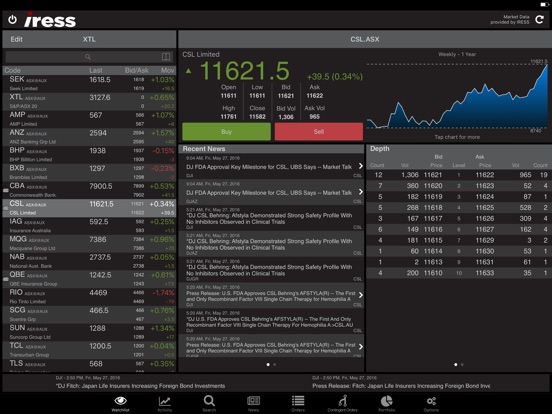Screen dimensions: 552x414
Task: Select TCL Transurban Group row
Action: (89, 350)
